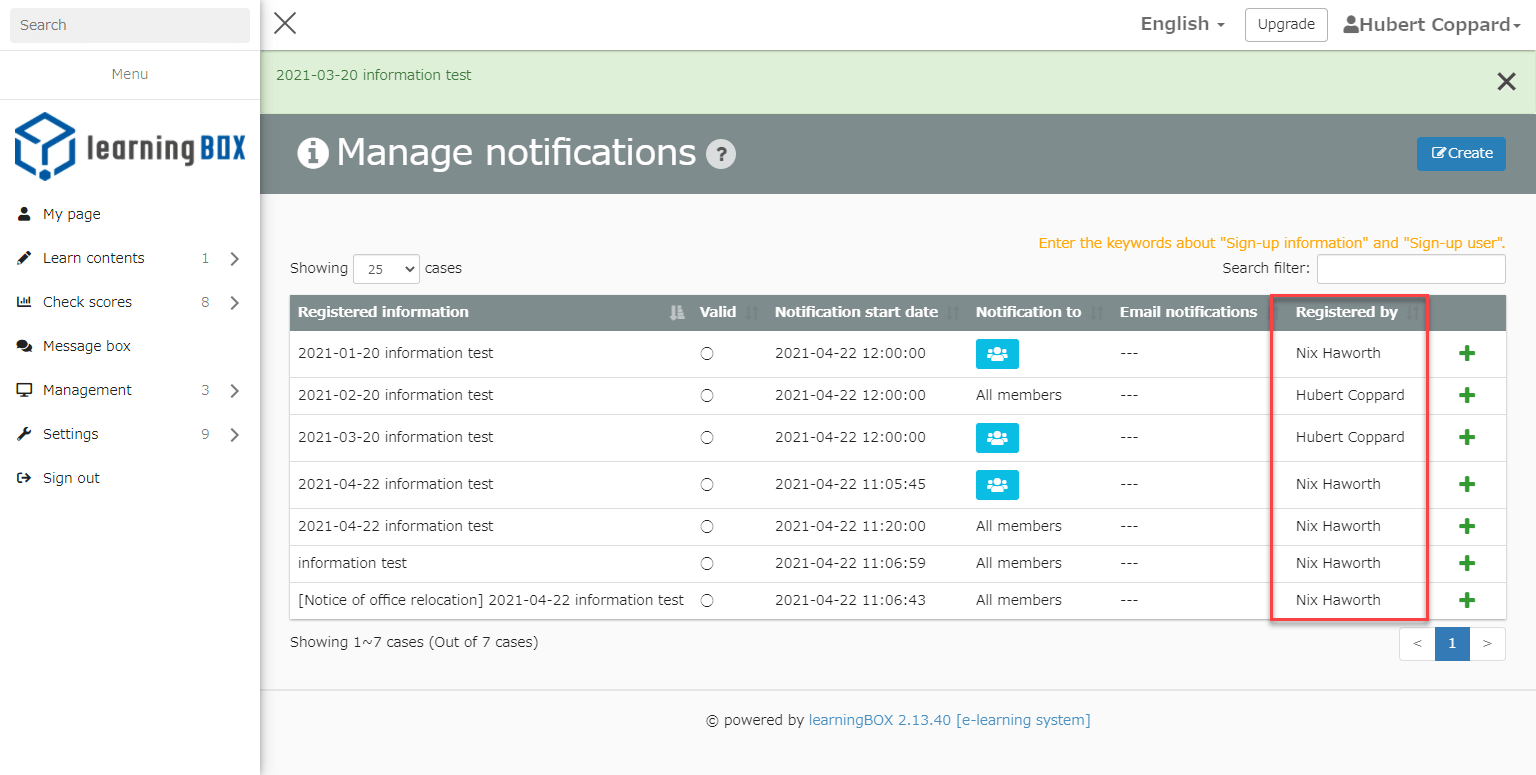Click the Valid circle in the 'information test' row
1536x775 pixels.
707,564
